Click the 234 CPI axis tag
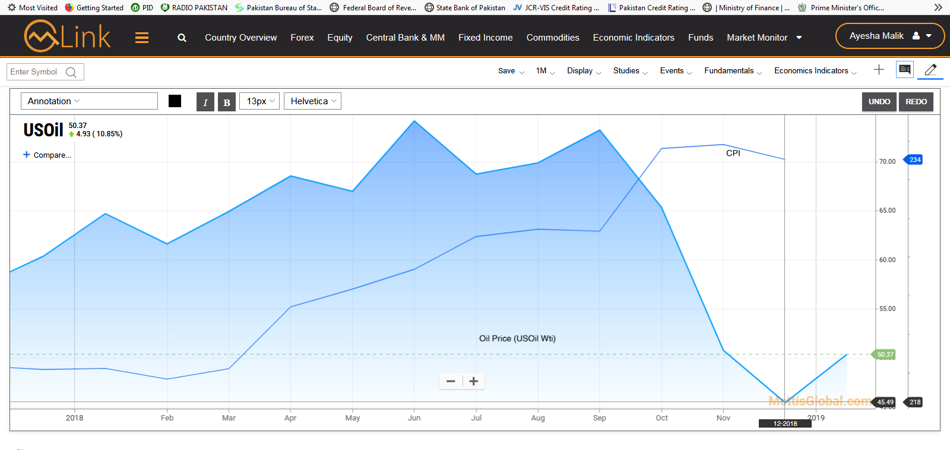 click(x=914, y=160)
